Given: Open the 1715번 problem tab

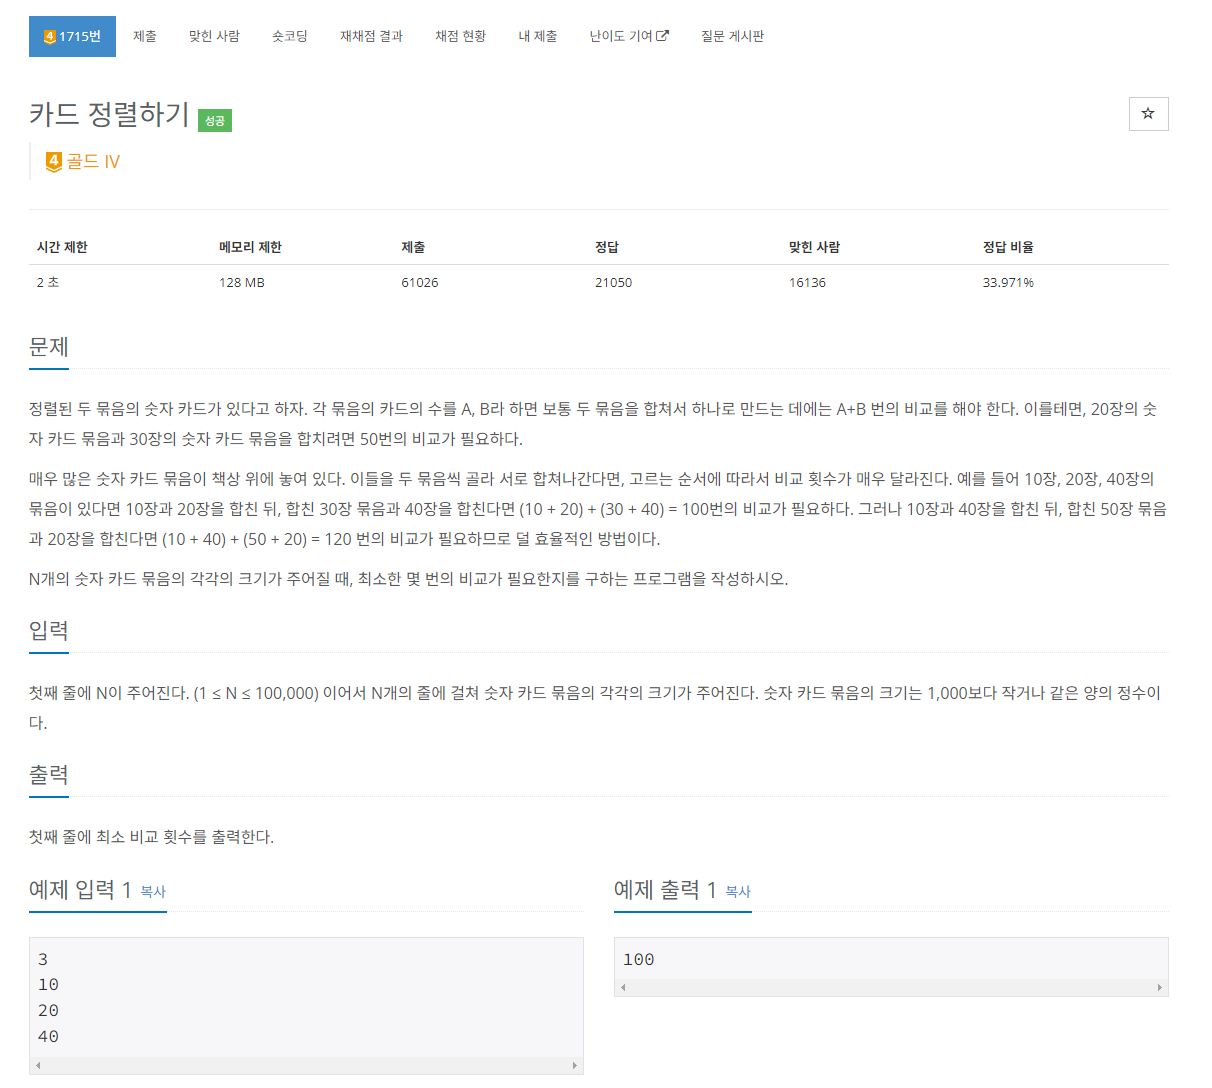Looking at the screenshot, I should pos(72,36).
